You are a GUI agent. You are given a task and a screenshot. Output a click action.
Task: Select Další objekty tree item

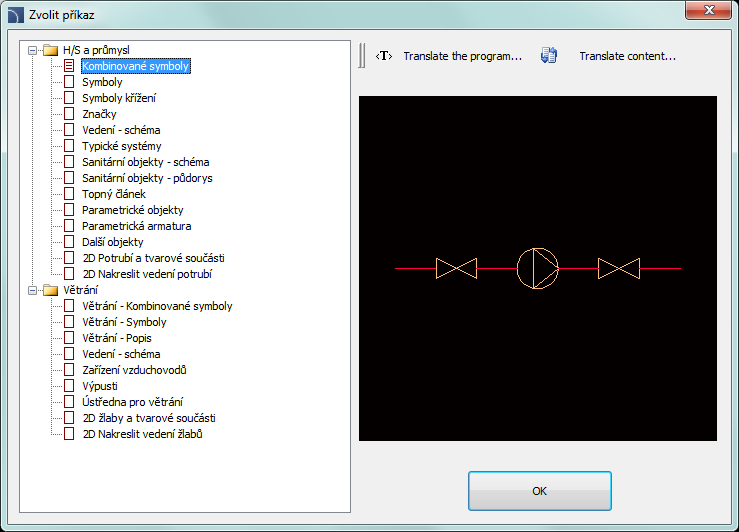point(113,242)
